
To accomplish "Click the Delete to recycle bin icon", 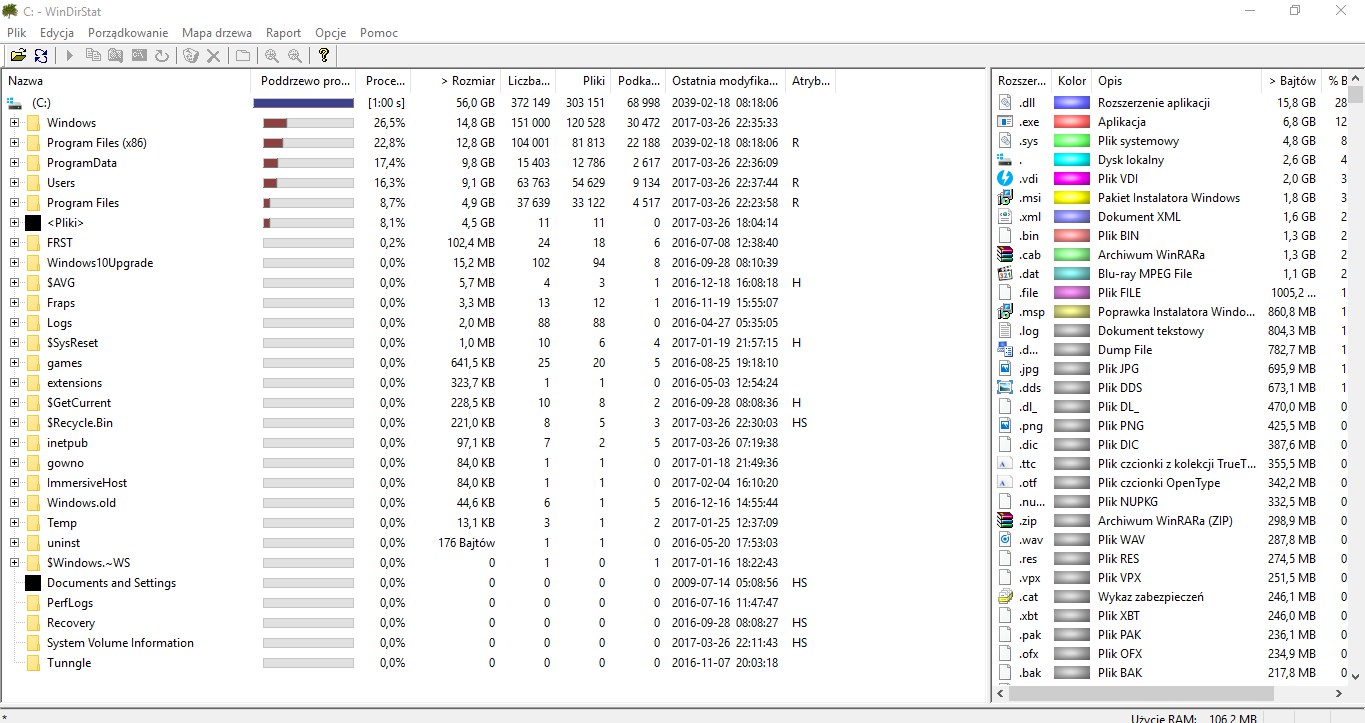I will 191,56.
